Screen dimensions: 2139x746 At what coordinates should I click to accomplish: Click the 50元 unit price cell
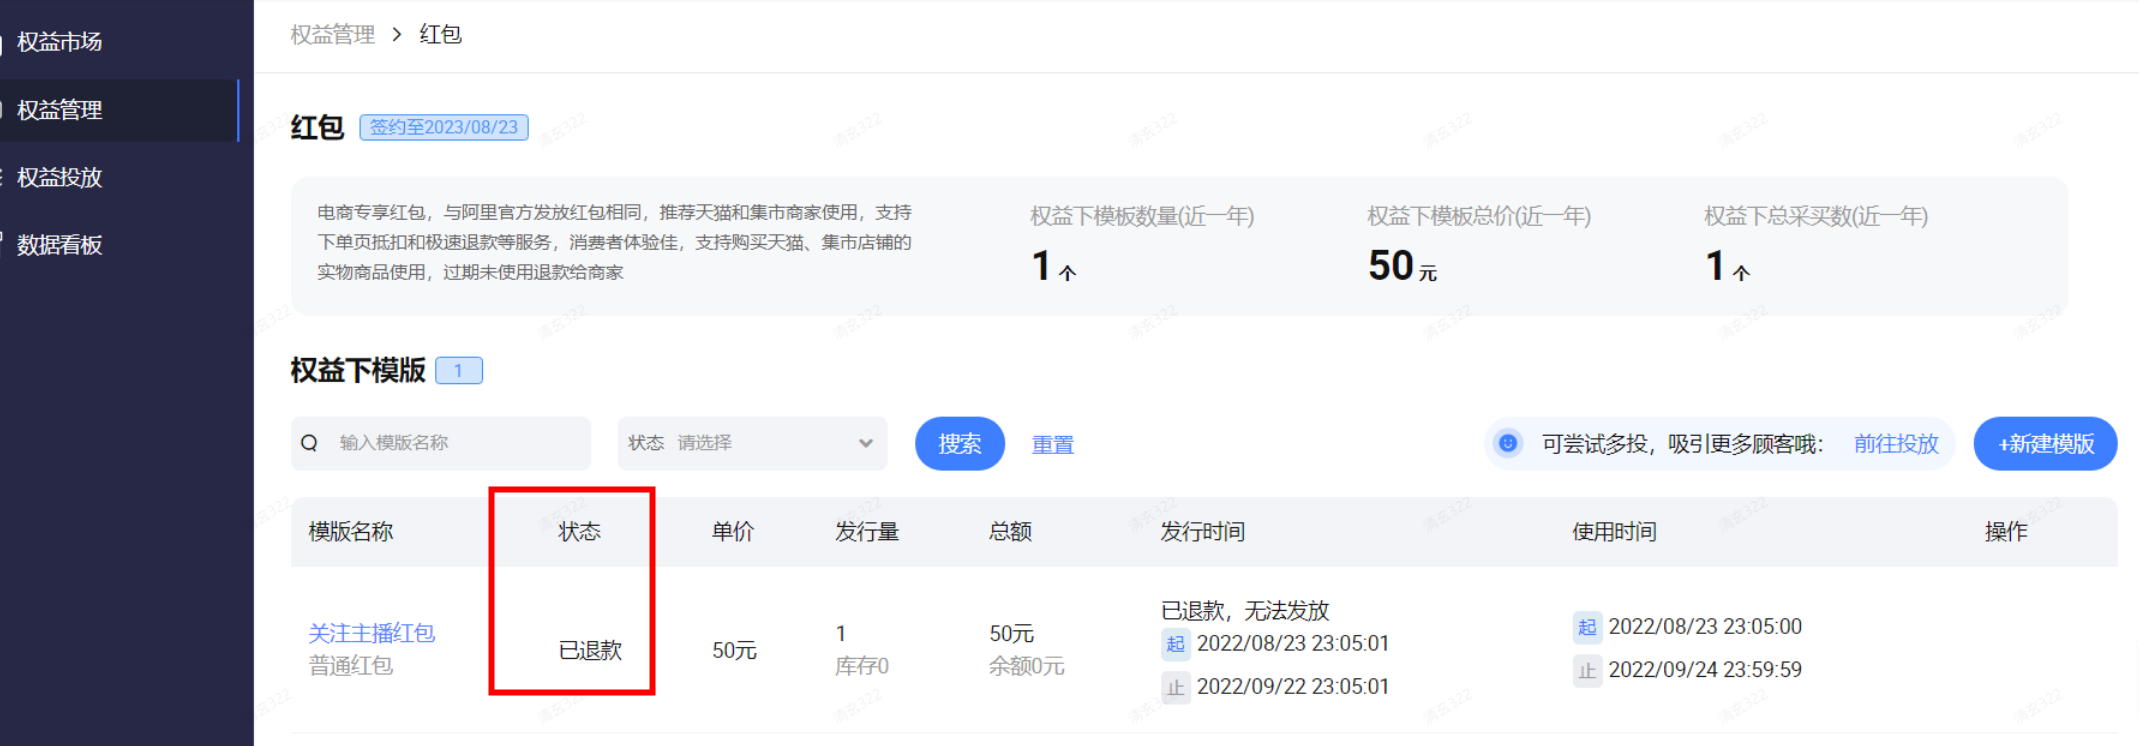pos(734,651)
